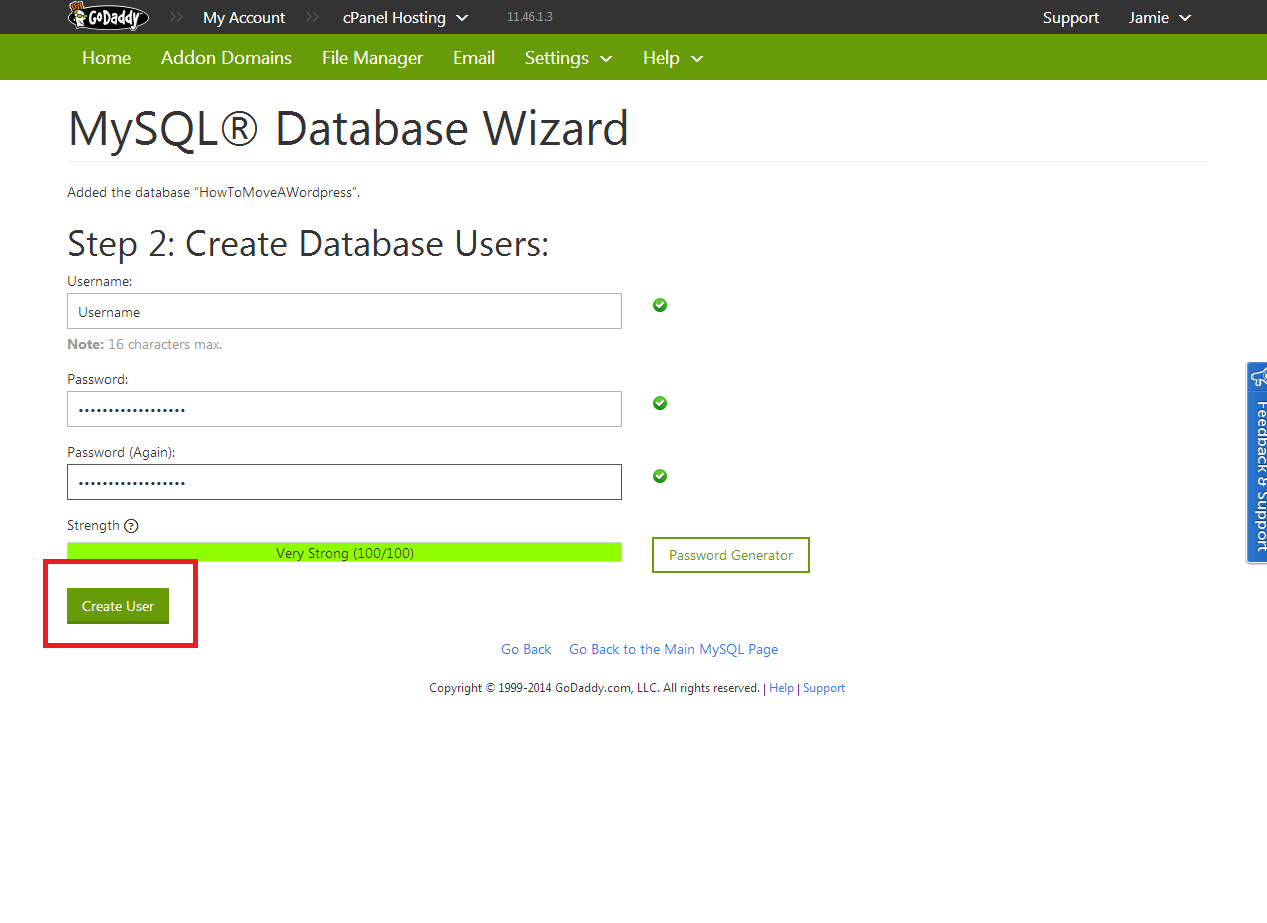
Task: Click the green checkmark beside Username field
Action: coord(660,305)
